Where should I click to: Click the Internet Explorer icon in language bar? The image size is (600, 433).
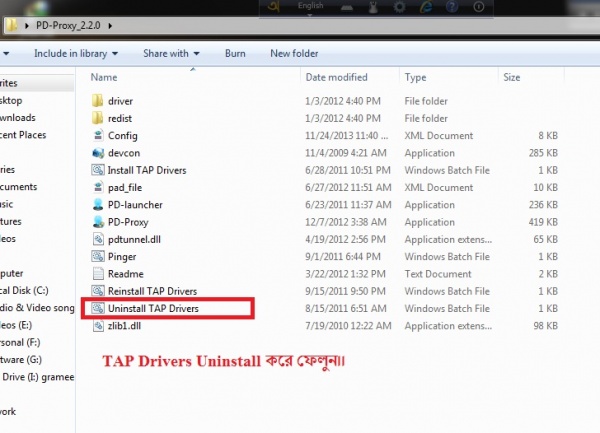(x=426, y=7)
